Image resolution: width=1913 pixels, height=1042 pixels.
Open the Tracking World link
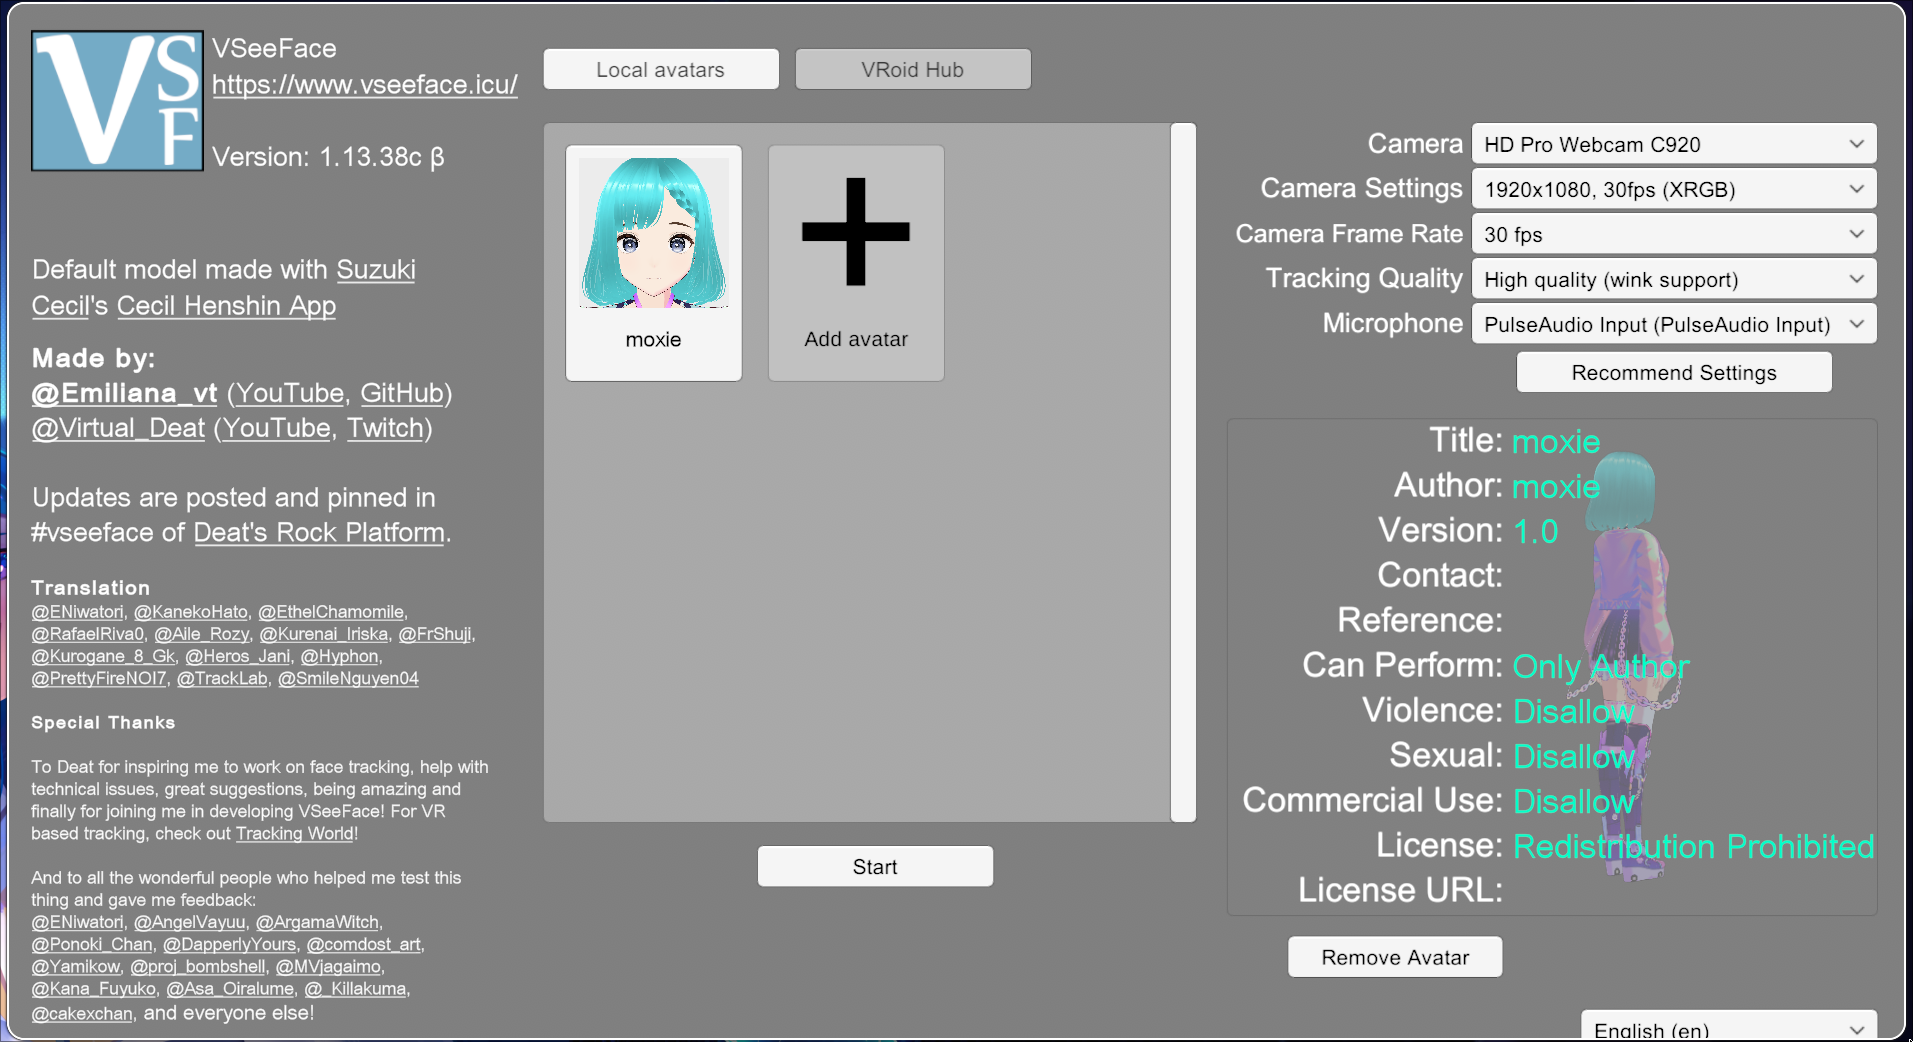[x=295, y=833]
